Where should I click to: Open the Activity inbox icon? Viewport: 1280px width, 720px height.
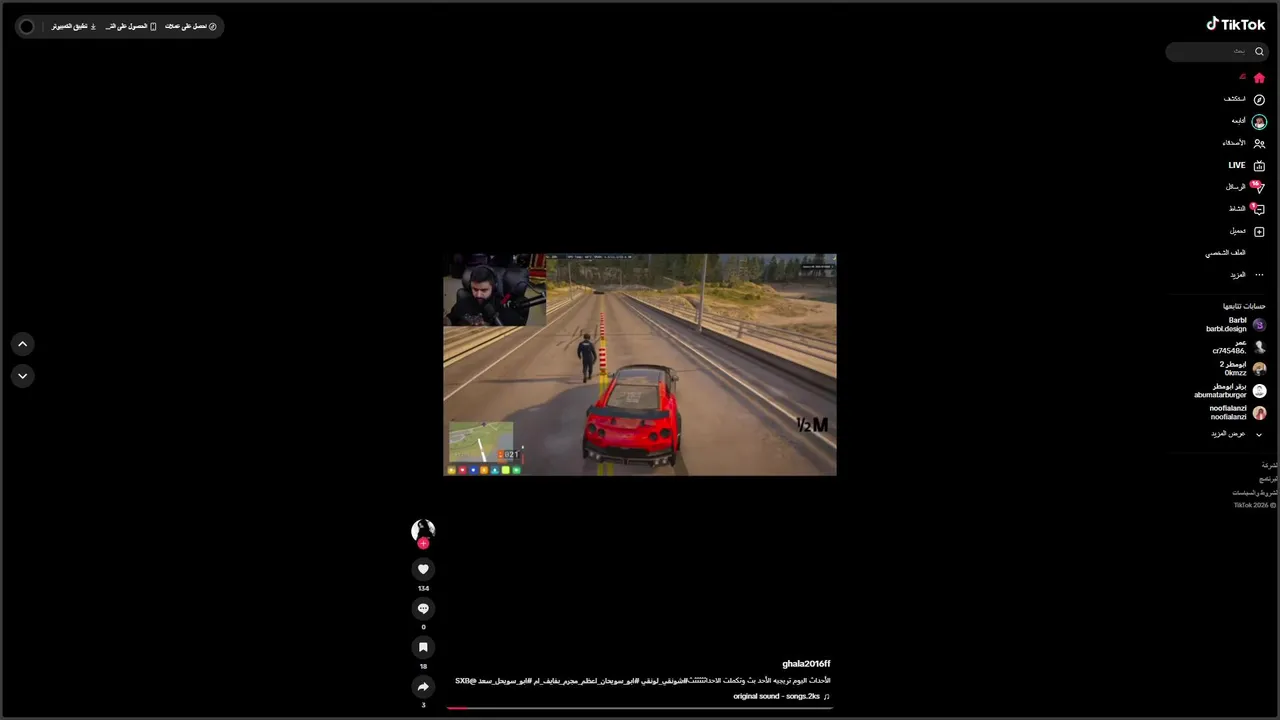point(1258,209)
